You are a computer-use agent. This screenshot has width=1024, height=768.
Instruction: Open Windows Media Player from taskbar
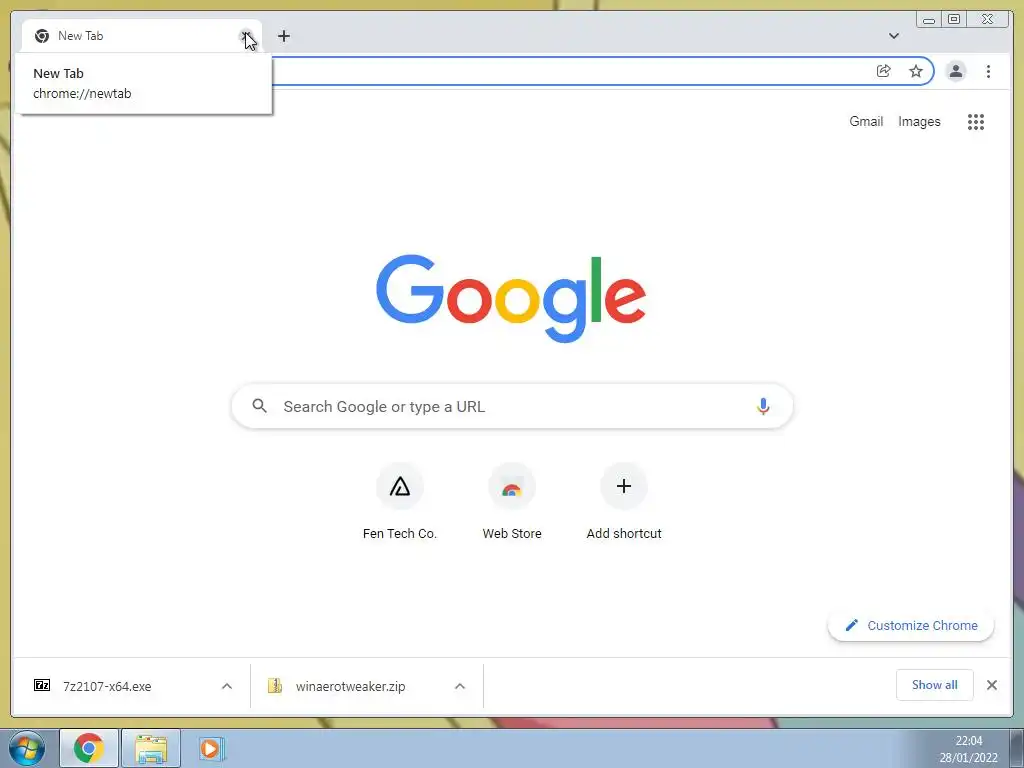coord(211,748)
